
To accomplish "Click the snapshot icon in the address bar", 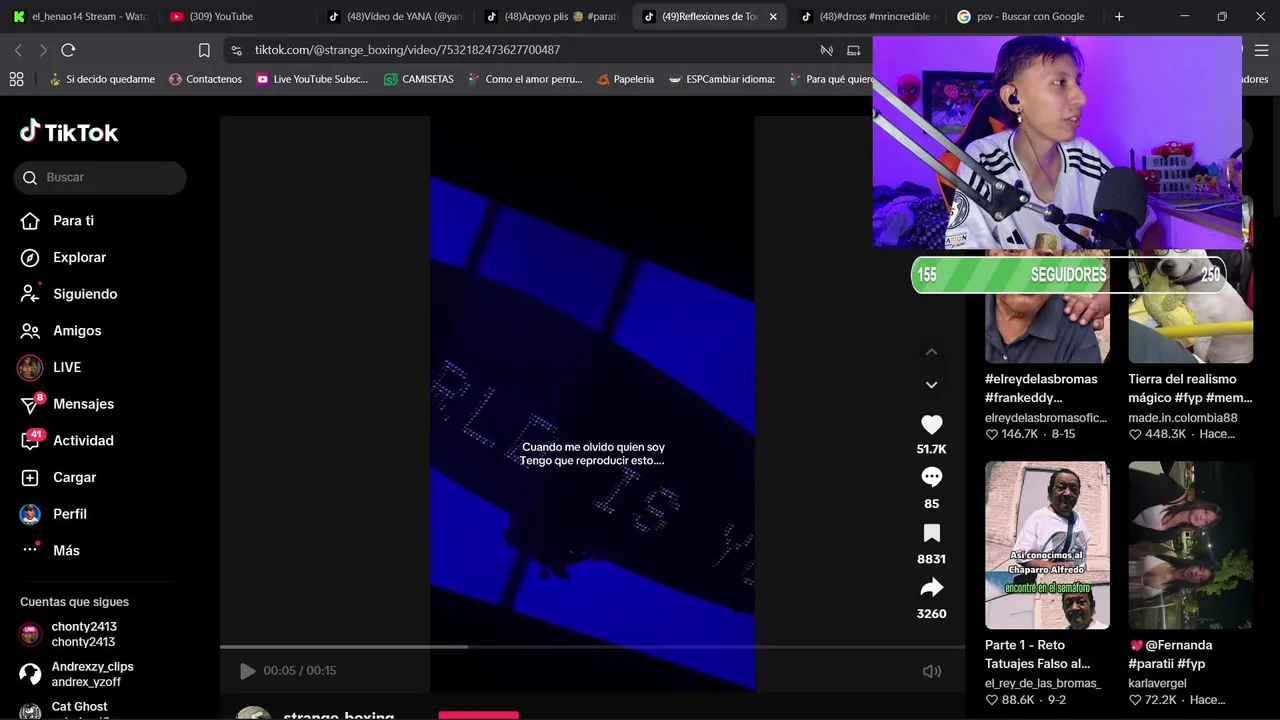I will tap(853, 50).
